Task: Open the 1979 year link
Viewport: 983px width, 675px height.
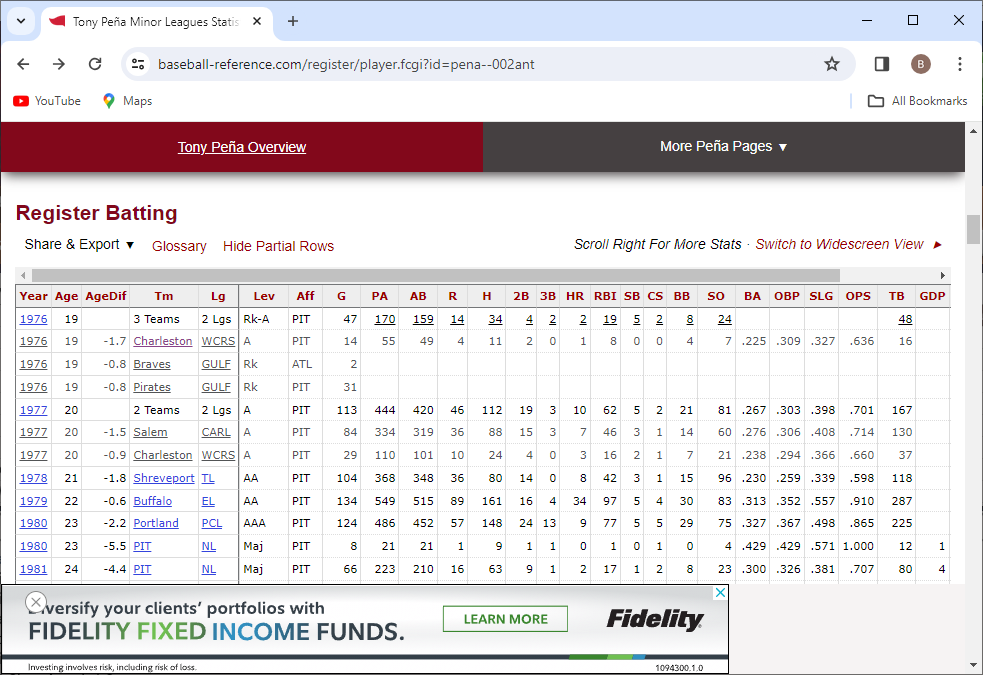Action: (x=33, y=501)
